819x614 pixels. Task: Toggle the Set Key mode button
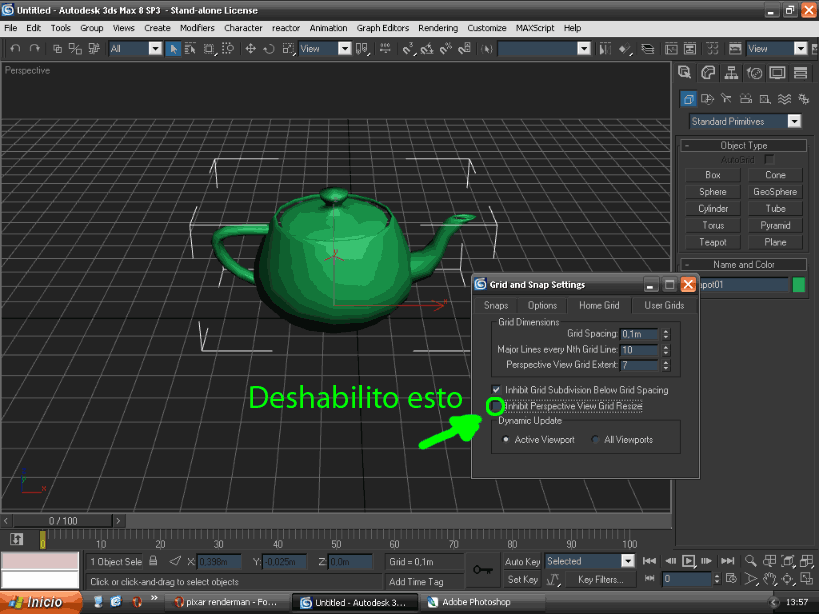click(x=522, y=580)
